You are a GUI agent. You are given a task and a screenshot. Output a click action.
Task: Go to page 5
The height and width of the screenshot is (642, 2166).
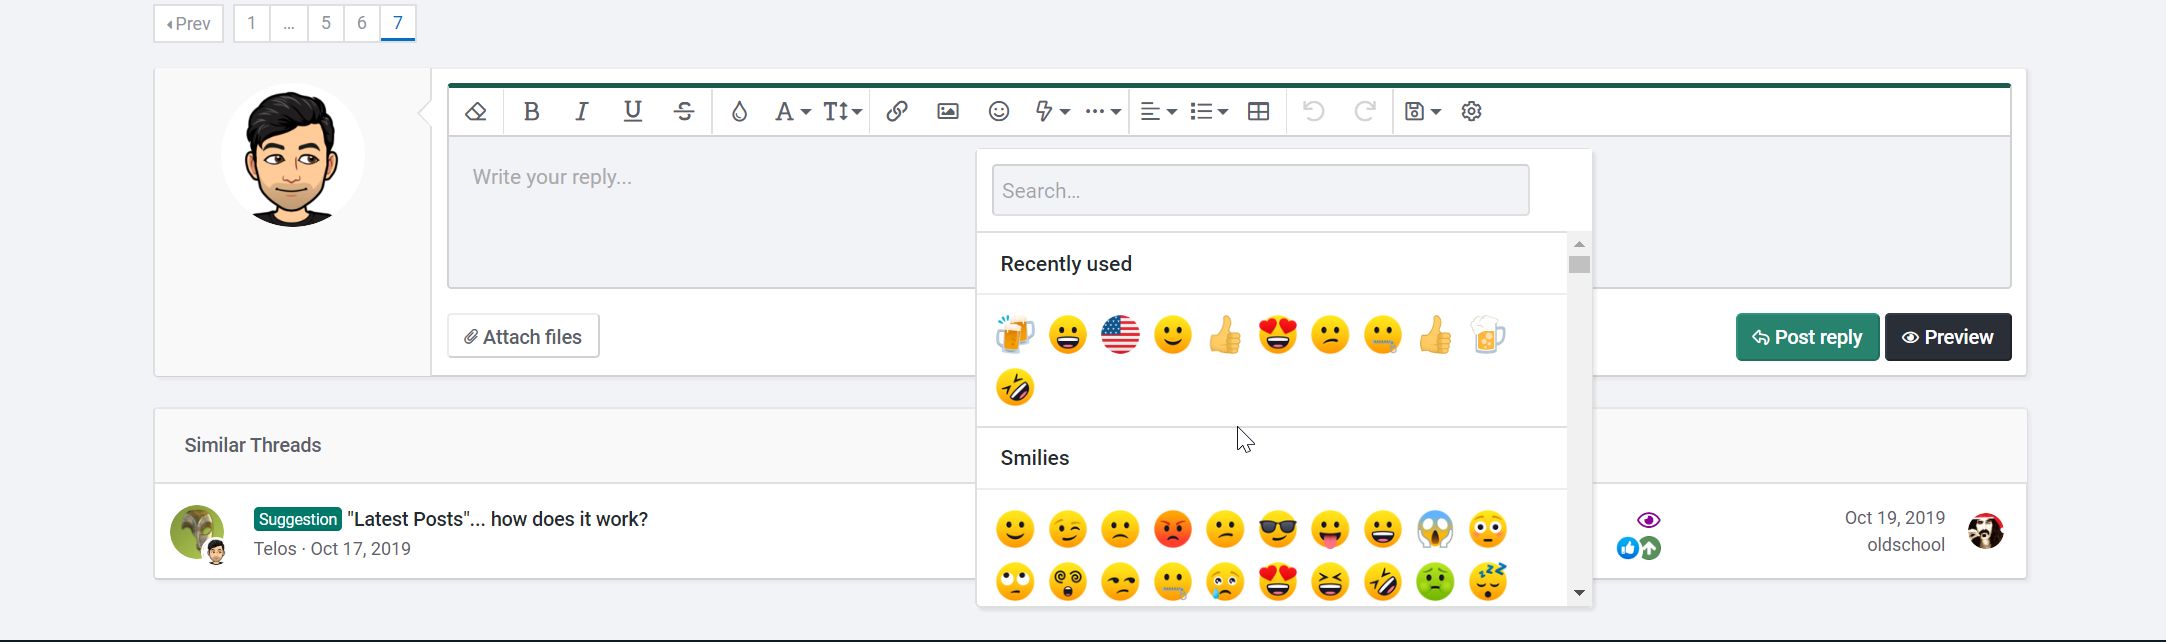[x=325, y=23]
